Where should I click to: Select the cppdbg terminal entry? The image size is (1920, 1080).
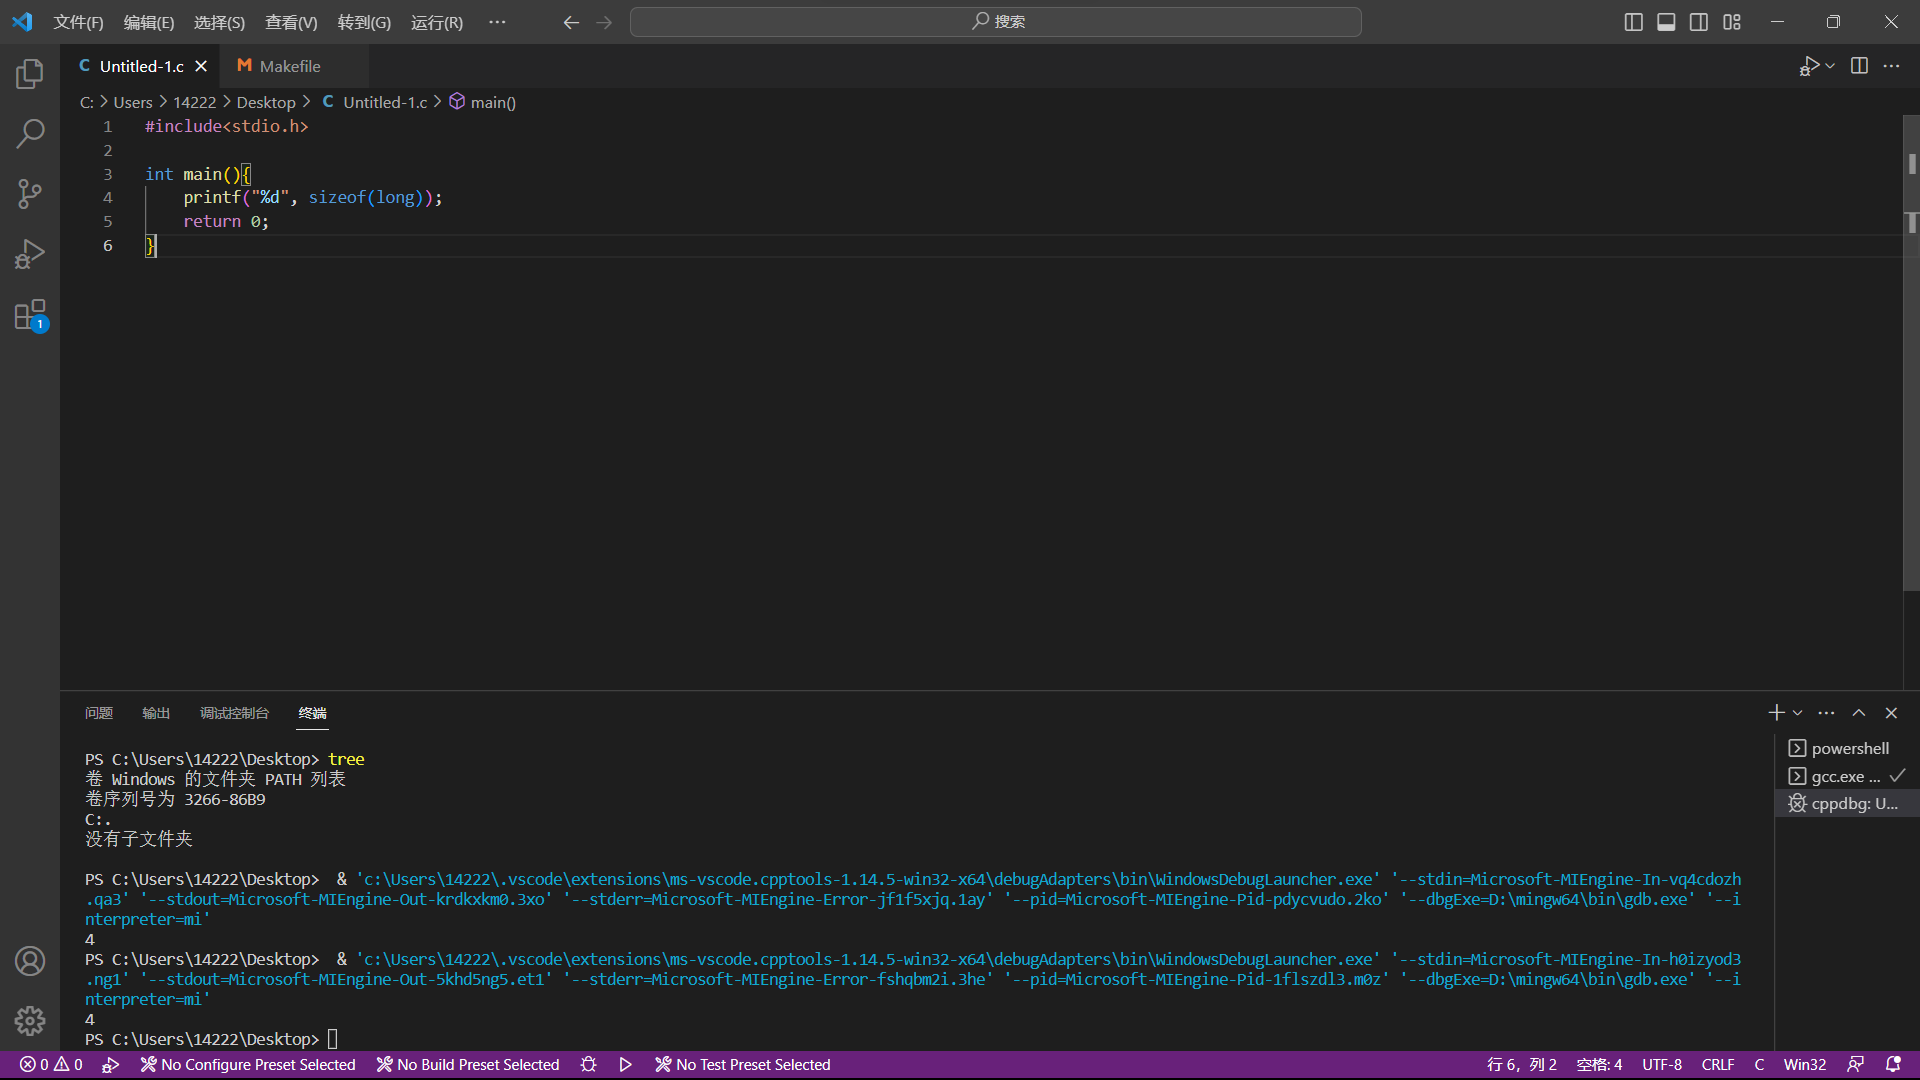[1847, 804]
